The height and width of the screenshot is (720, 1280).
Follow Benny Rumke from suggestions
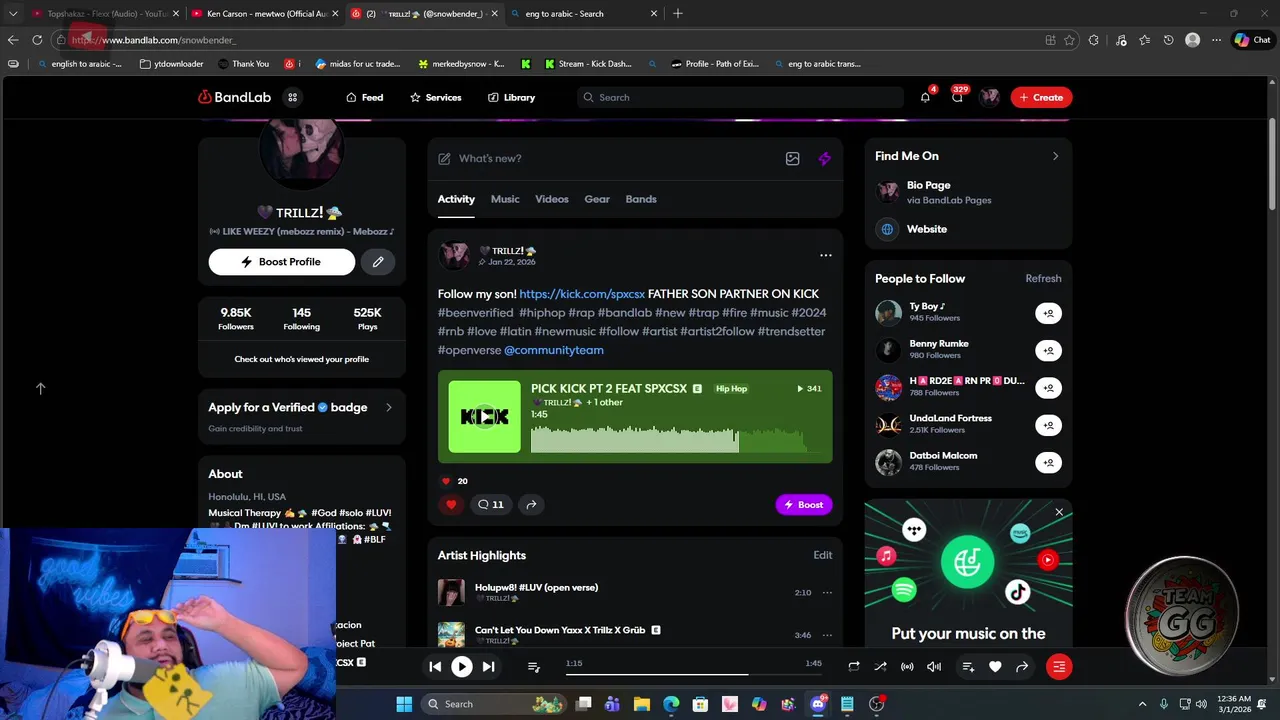tap(1048, 350)
